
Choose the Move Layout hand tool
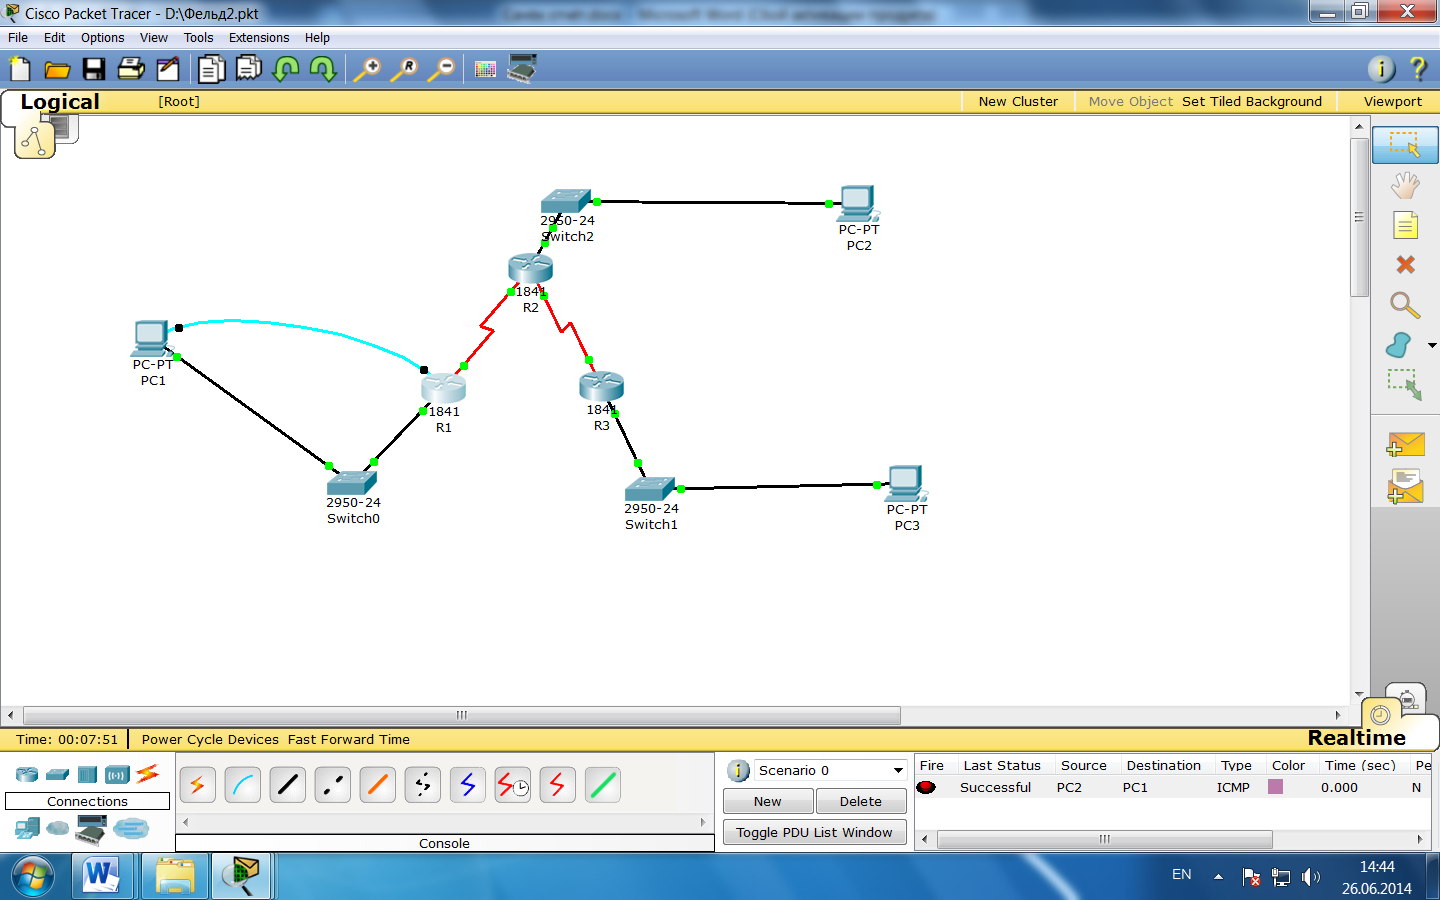(1405, 185)
